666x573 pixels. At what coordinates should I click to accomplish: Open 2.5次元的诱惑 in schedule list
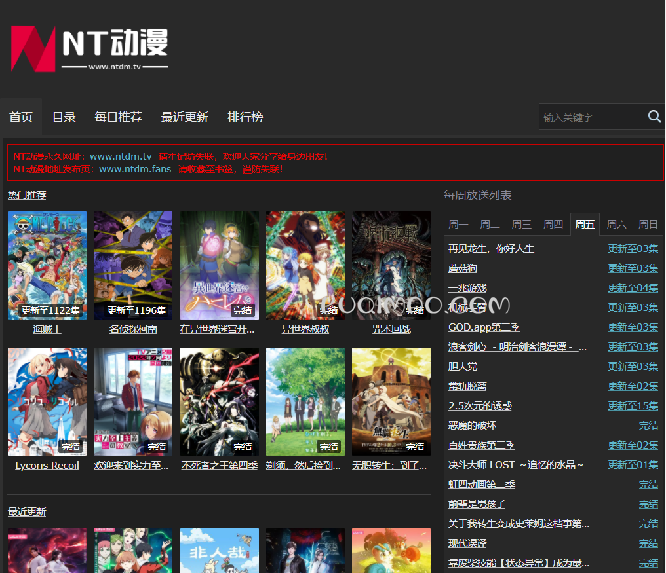[x=480, y=406]
